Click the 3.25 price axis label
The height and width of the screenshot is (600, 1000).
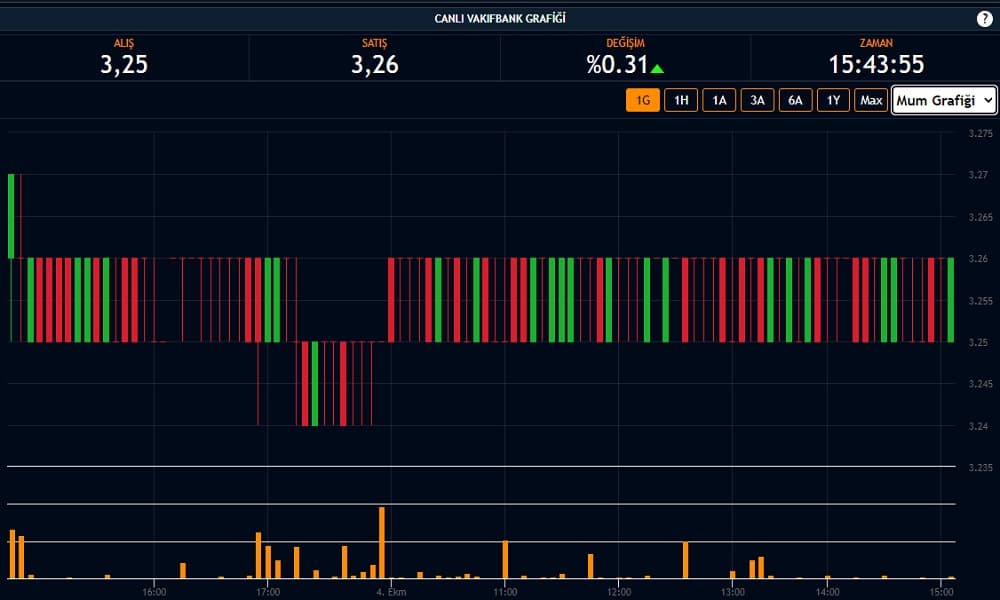point(978,342)
